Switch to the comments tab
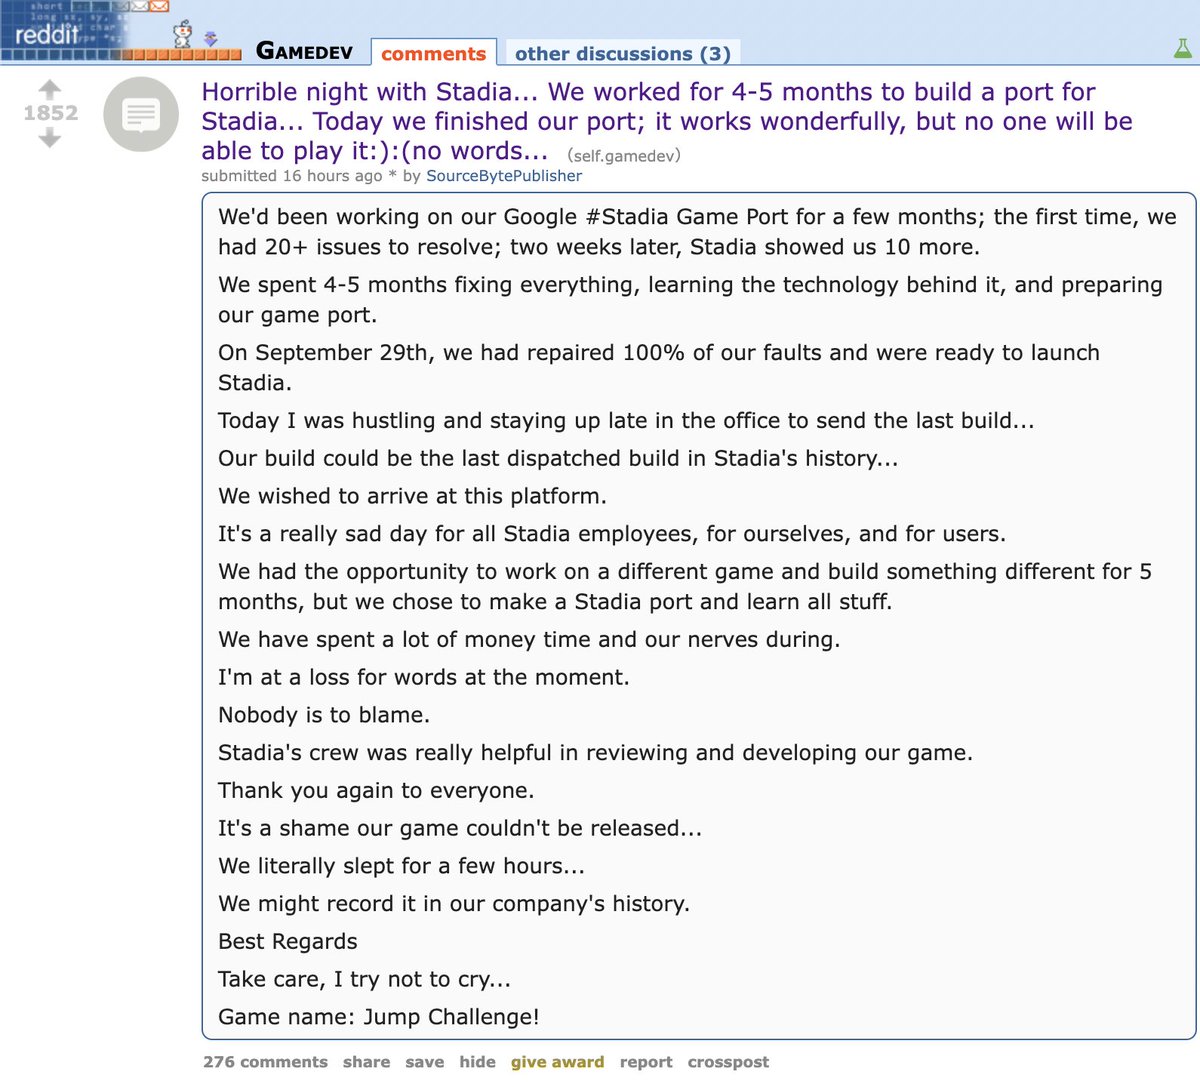 (433, 54)
